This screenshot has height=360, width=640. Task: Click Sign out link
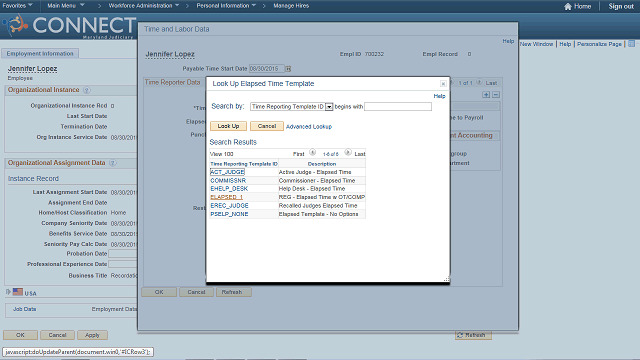[x=621, y=6]
